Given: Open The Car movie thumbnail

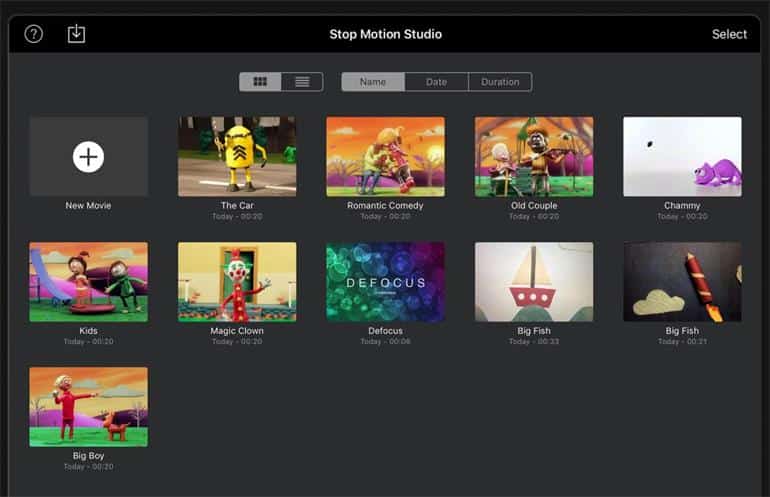Looking at the screenshot, I should coord(237,157).
